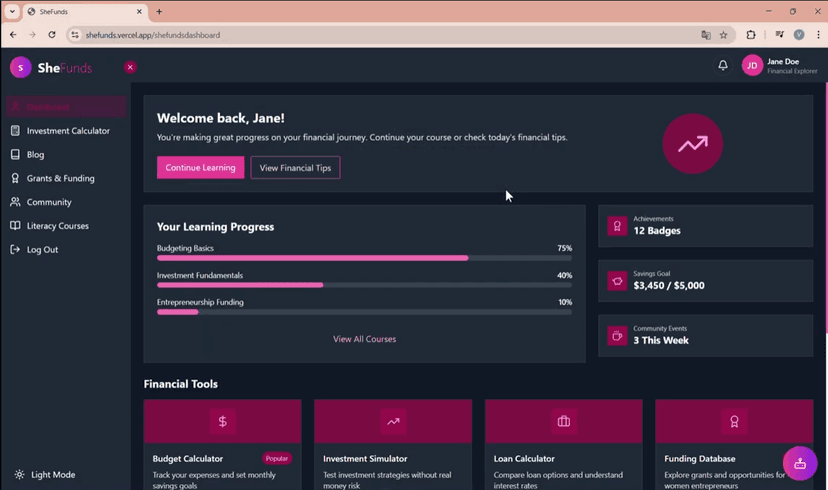Open Chrome's three-dot menu
The image size is (828, 490).
coord(817,35)
